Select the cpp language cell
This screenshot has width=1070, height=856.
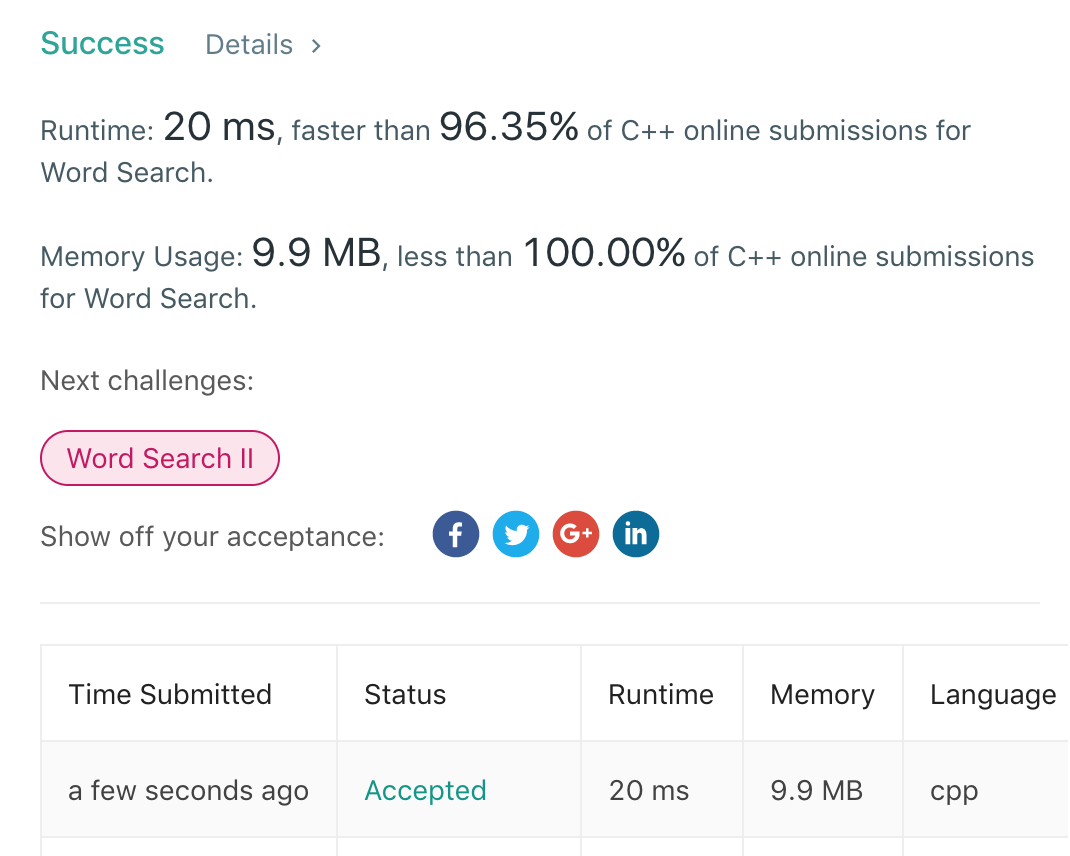pos(954,791)
